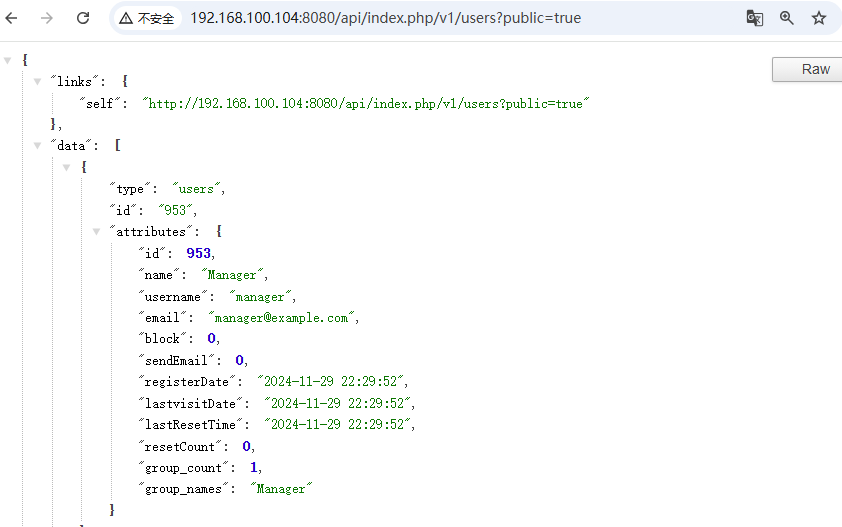
Task: Click the zoom magnifier icon in address bar
Action: coord(787,18)
